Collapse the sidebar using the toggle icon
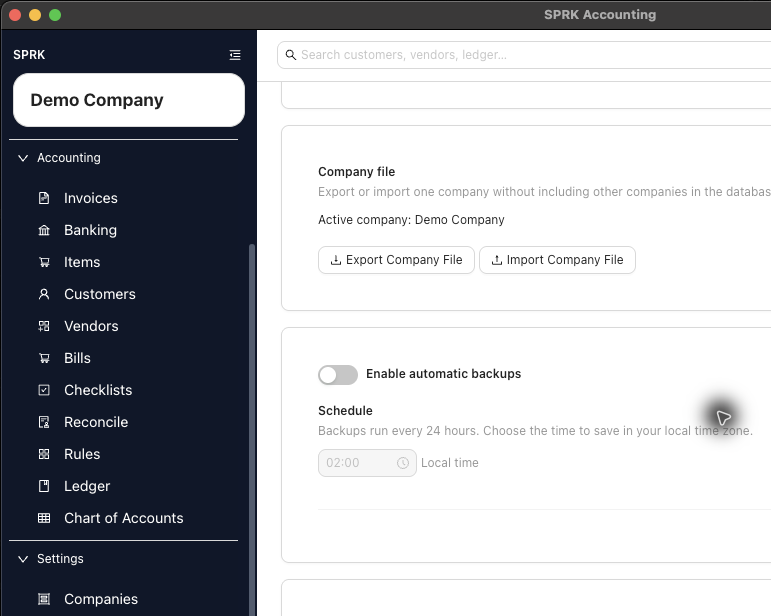 (x=235, y=55)
